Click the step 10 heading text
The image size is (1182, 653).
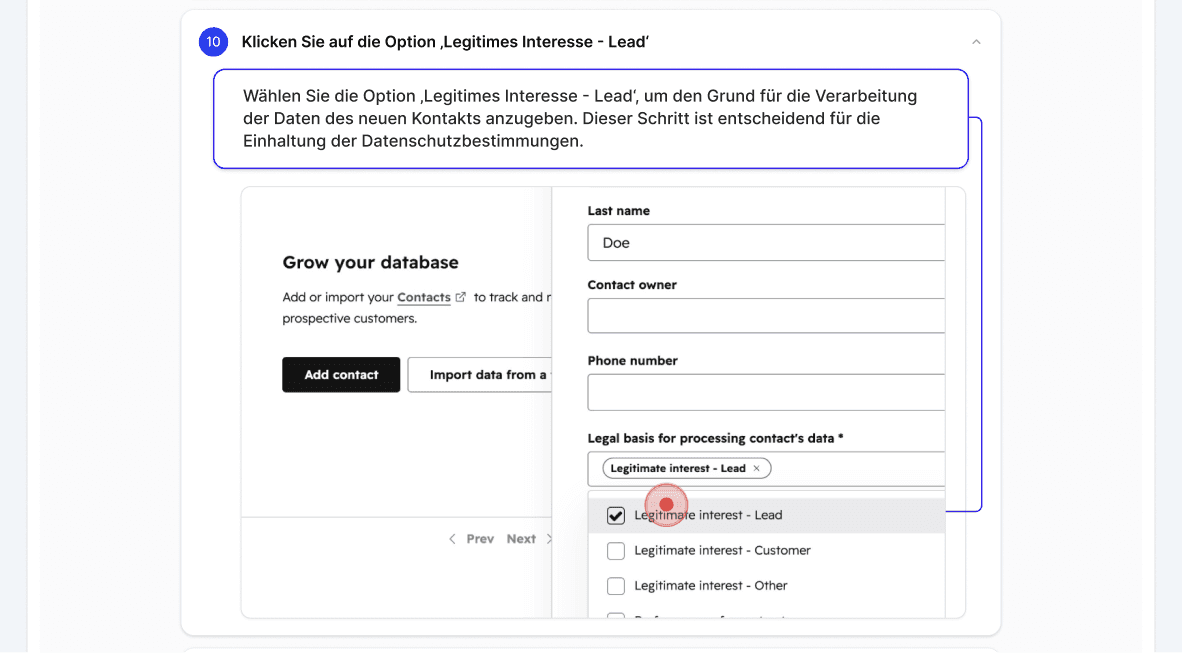(x=445, y=42)
